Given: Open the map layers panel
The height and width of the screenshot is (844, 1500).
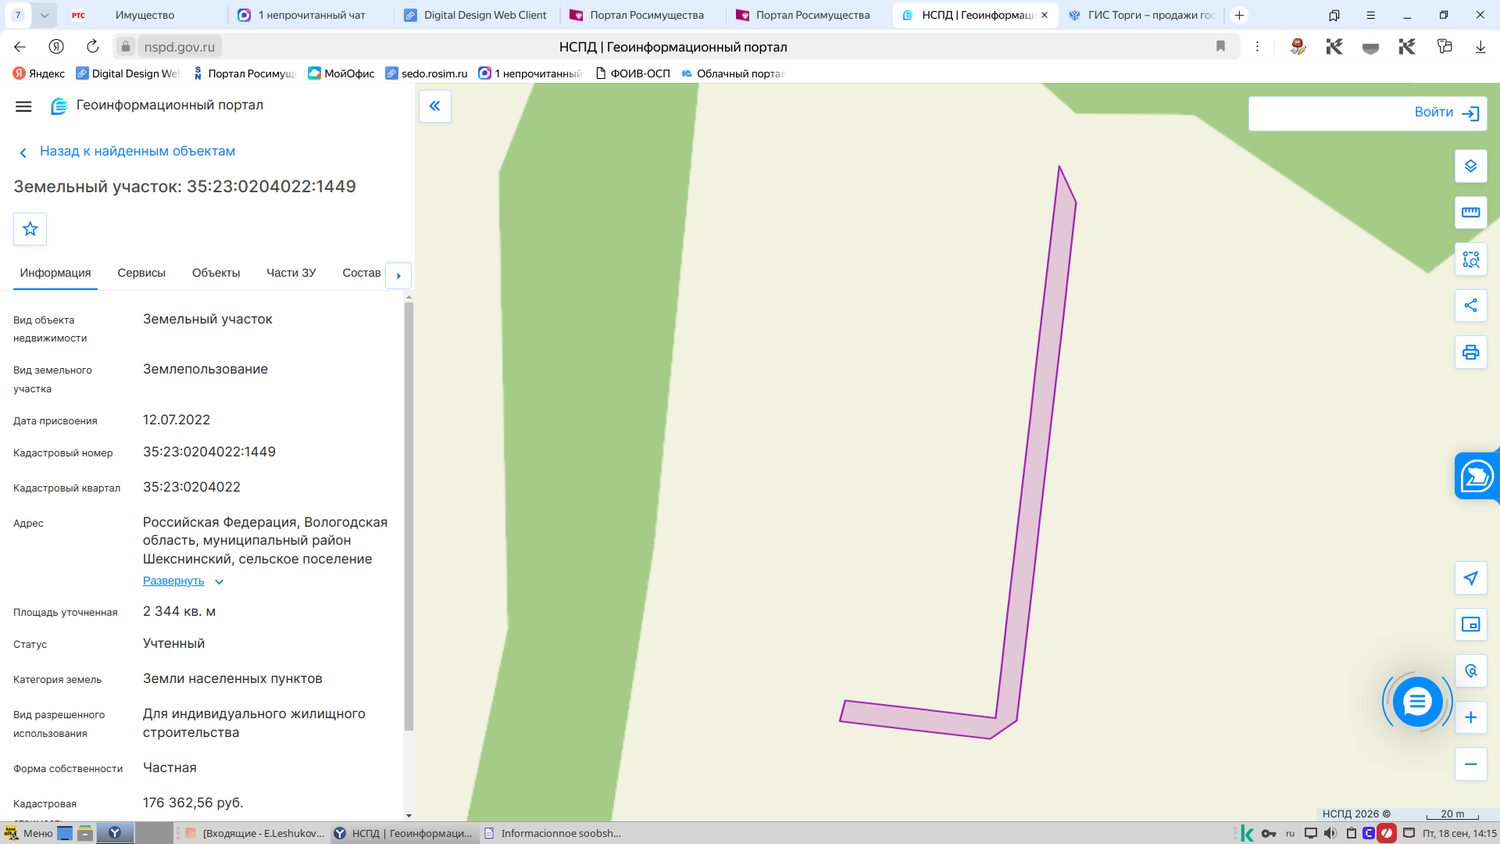Looking at the screenshot, I should coord(1470,166).
